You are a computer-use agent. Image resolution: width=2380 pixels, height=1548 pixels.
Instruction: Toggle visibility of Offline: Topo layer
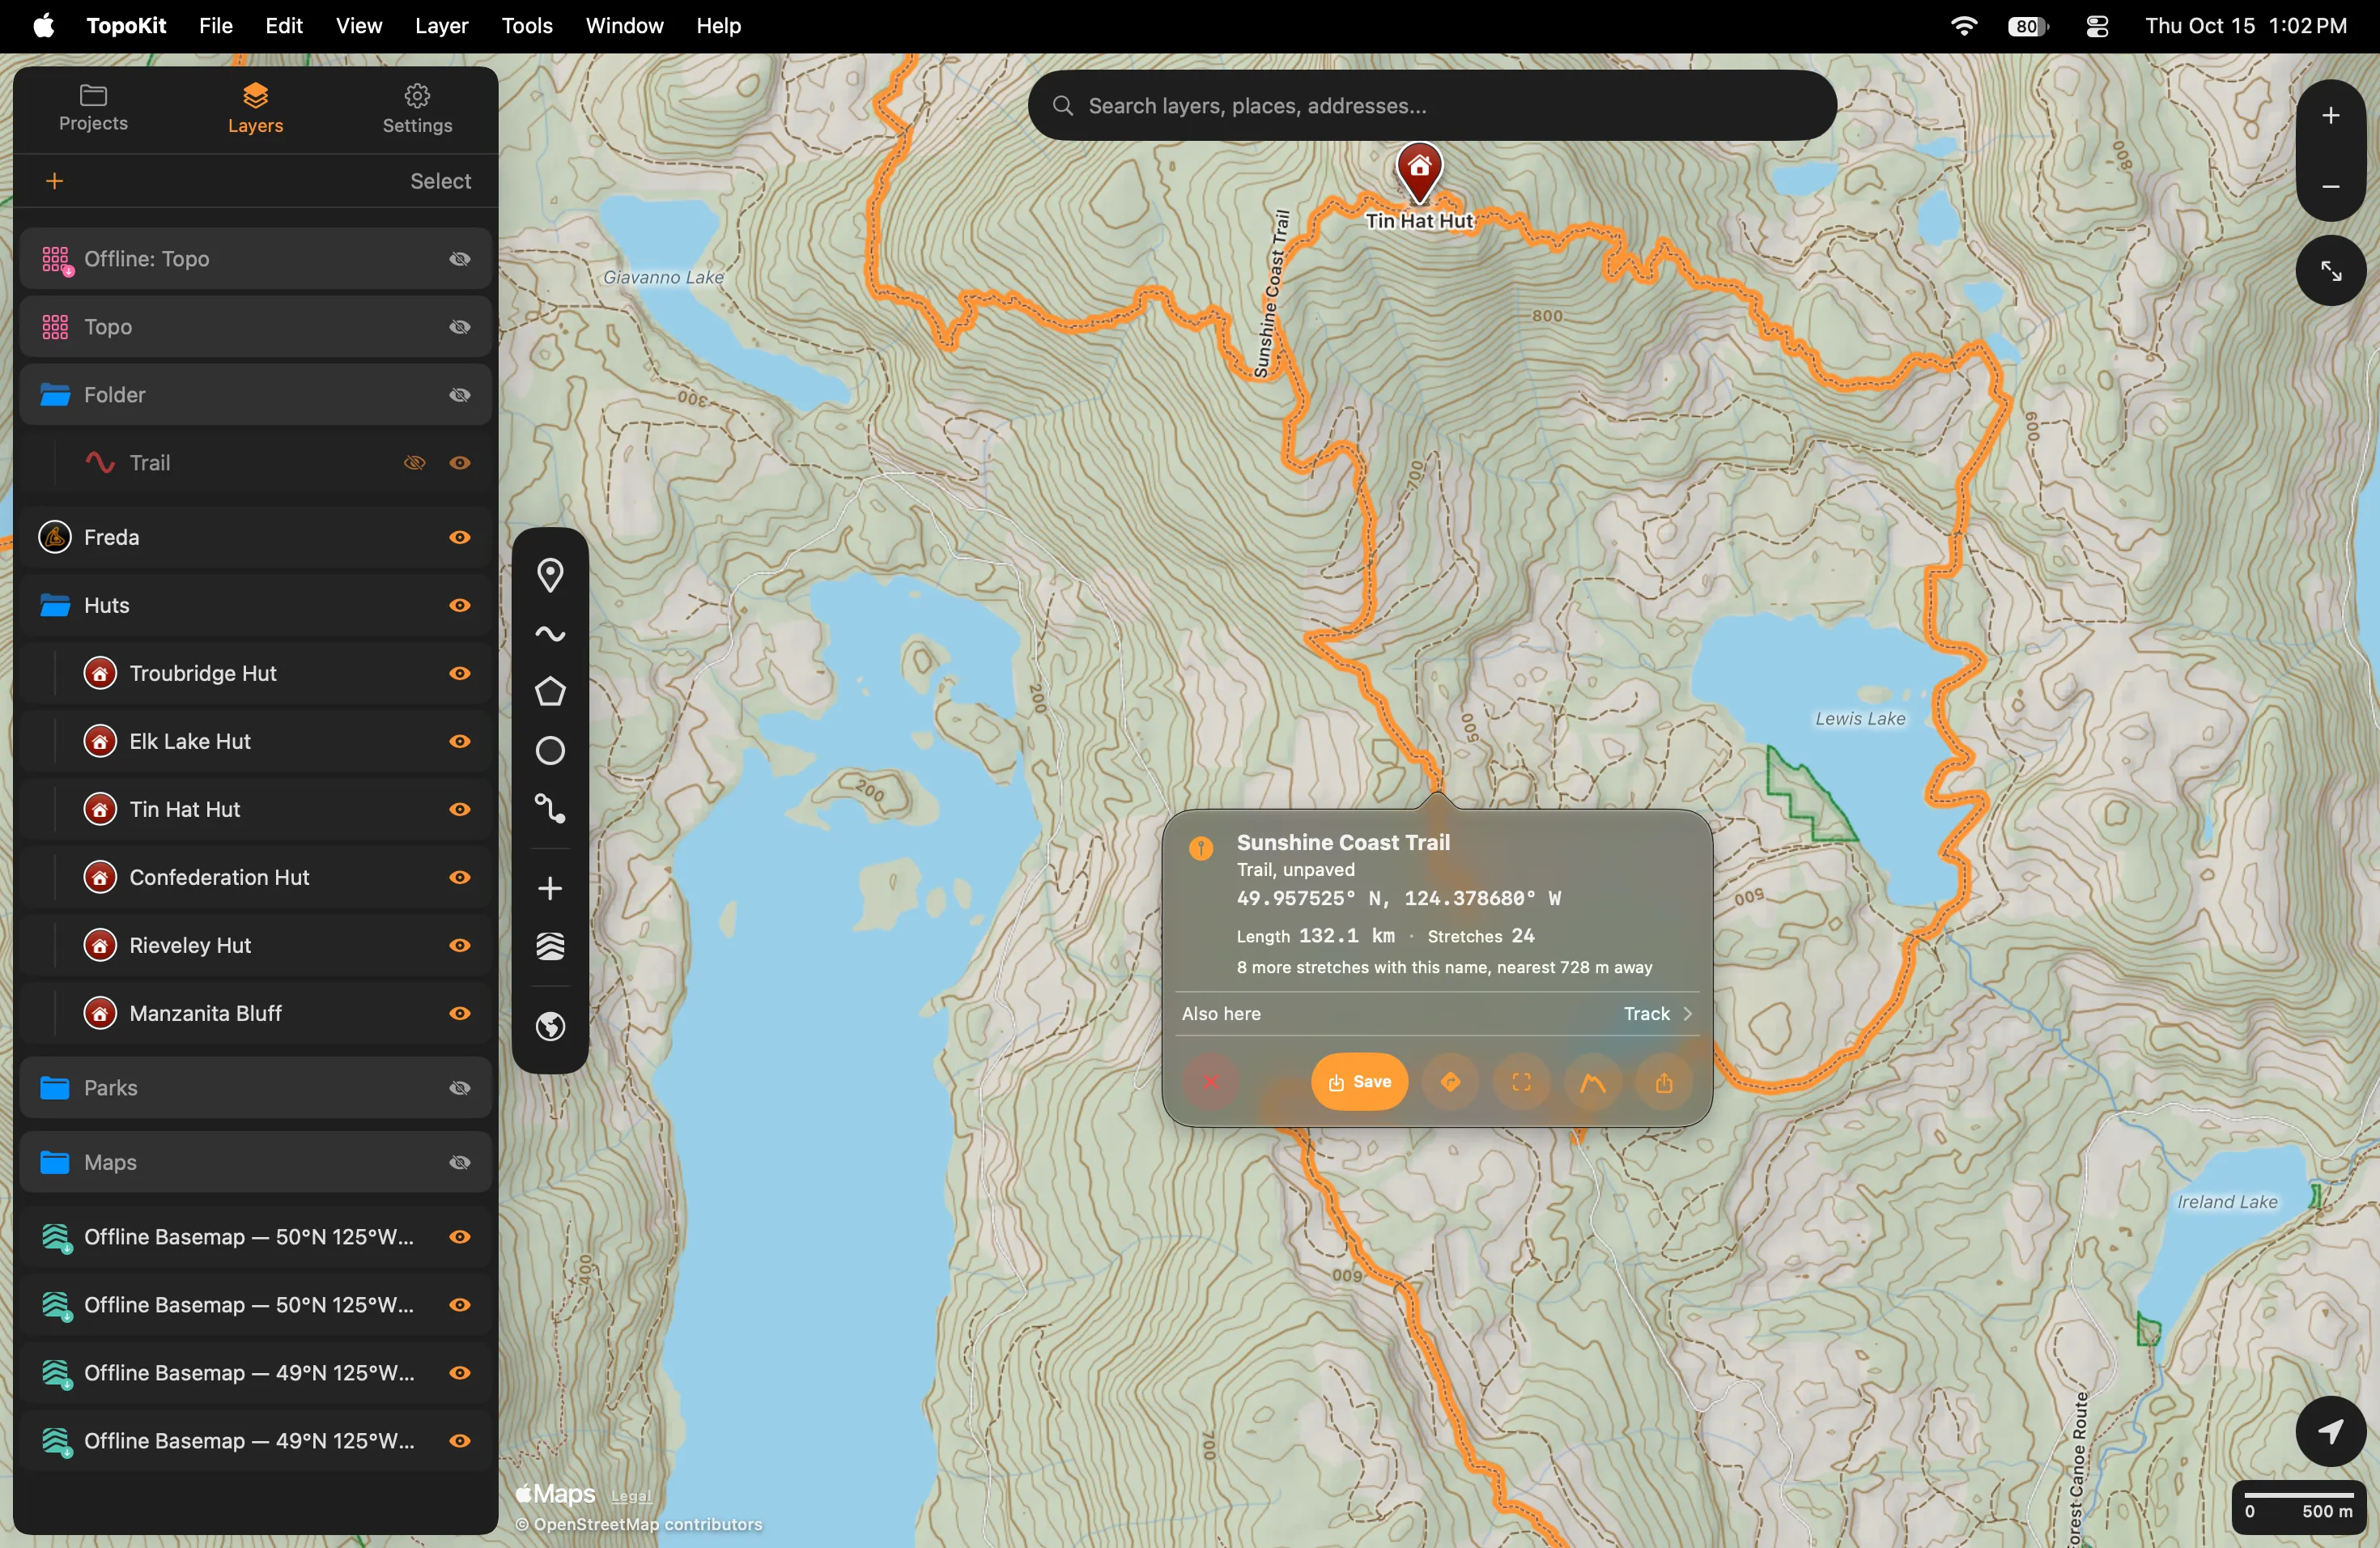[460, 259]
